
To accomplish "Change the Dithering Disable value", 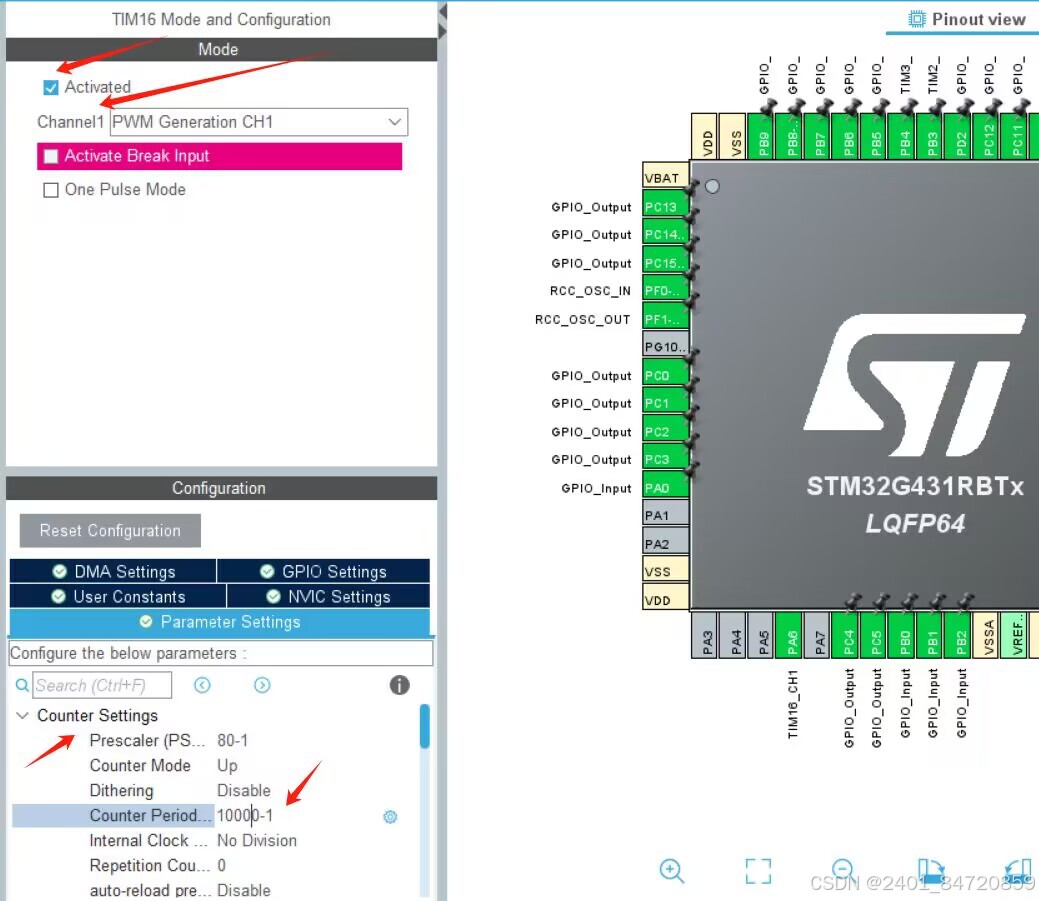I will (x=243, y=790).
